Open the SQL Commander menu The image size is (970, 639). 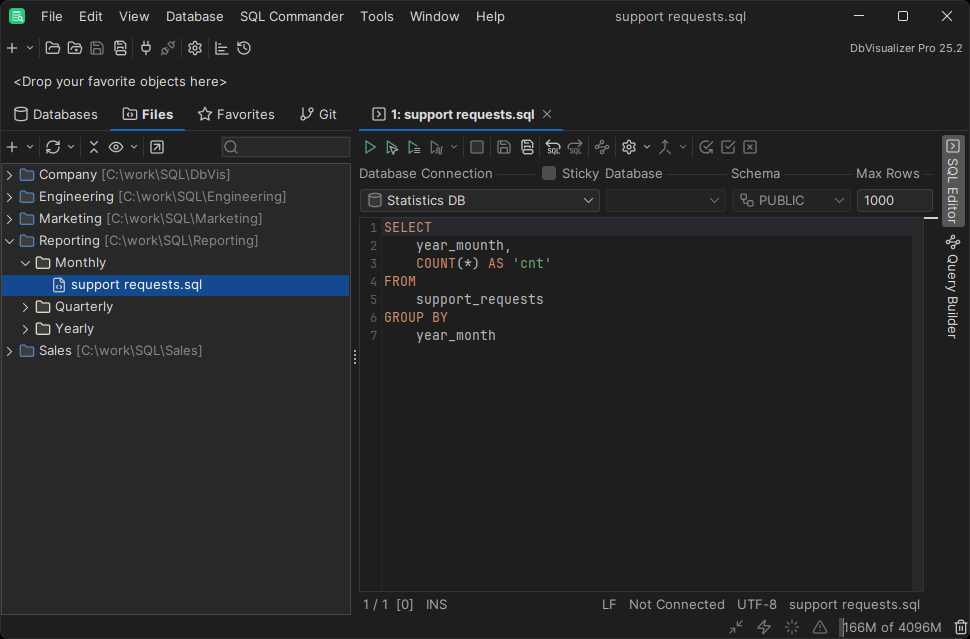291,17
